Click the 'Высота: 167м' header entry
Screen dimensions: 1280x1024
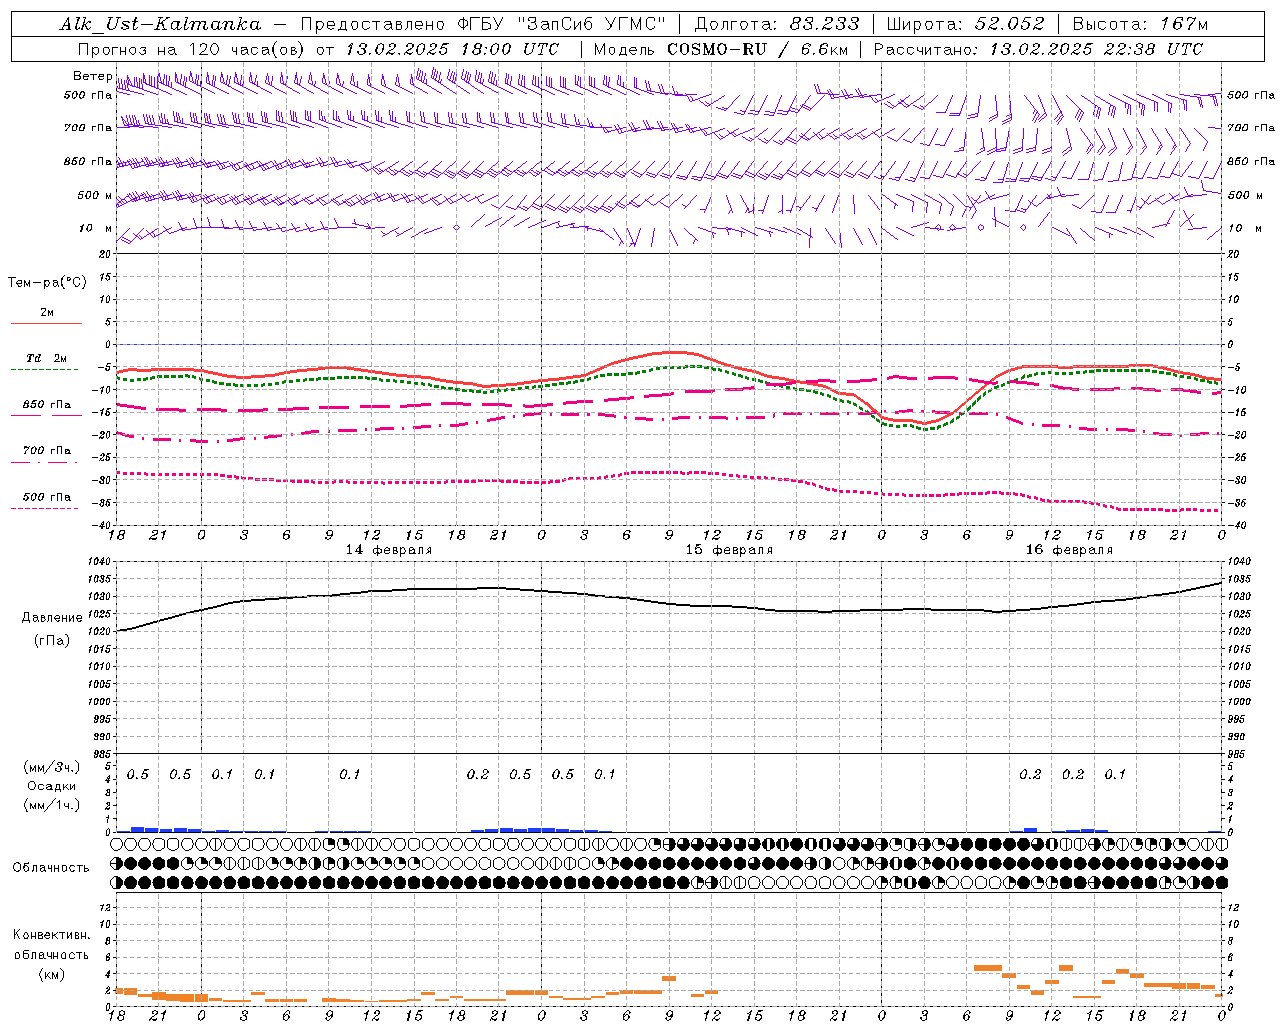(x=1140, y=24)
